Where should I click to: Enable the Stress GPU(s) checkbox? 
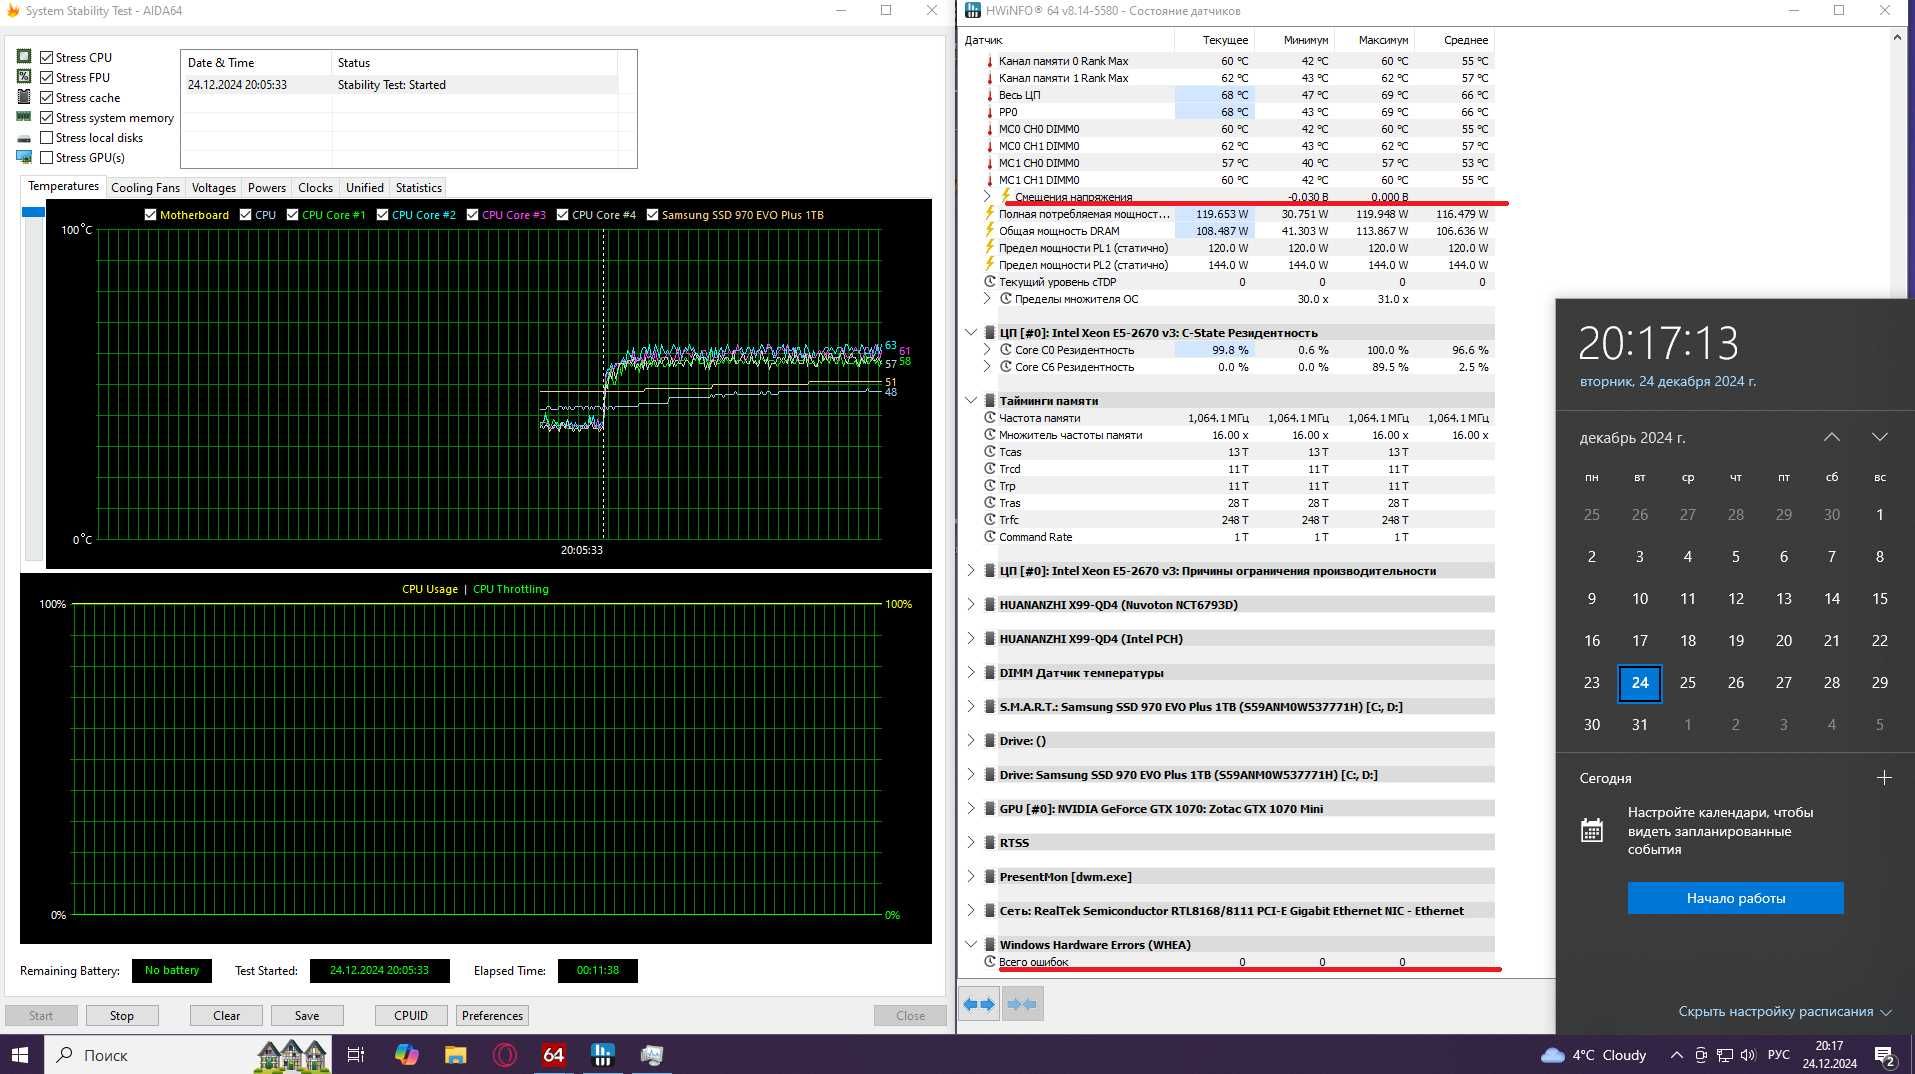pyautogui.click(x=46, y=157)
